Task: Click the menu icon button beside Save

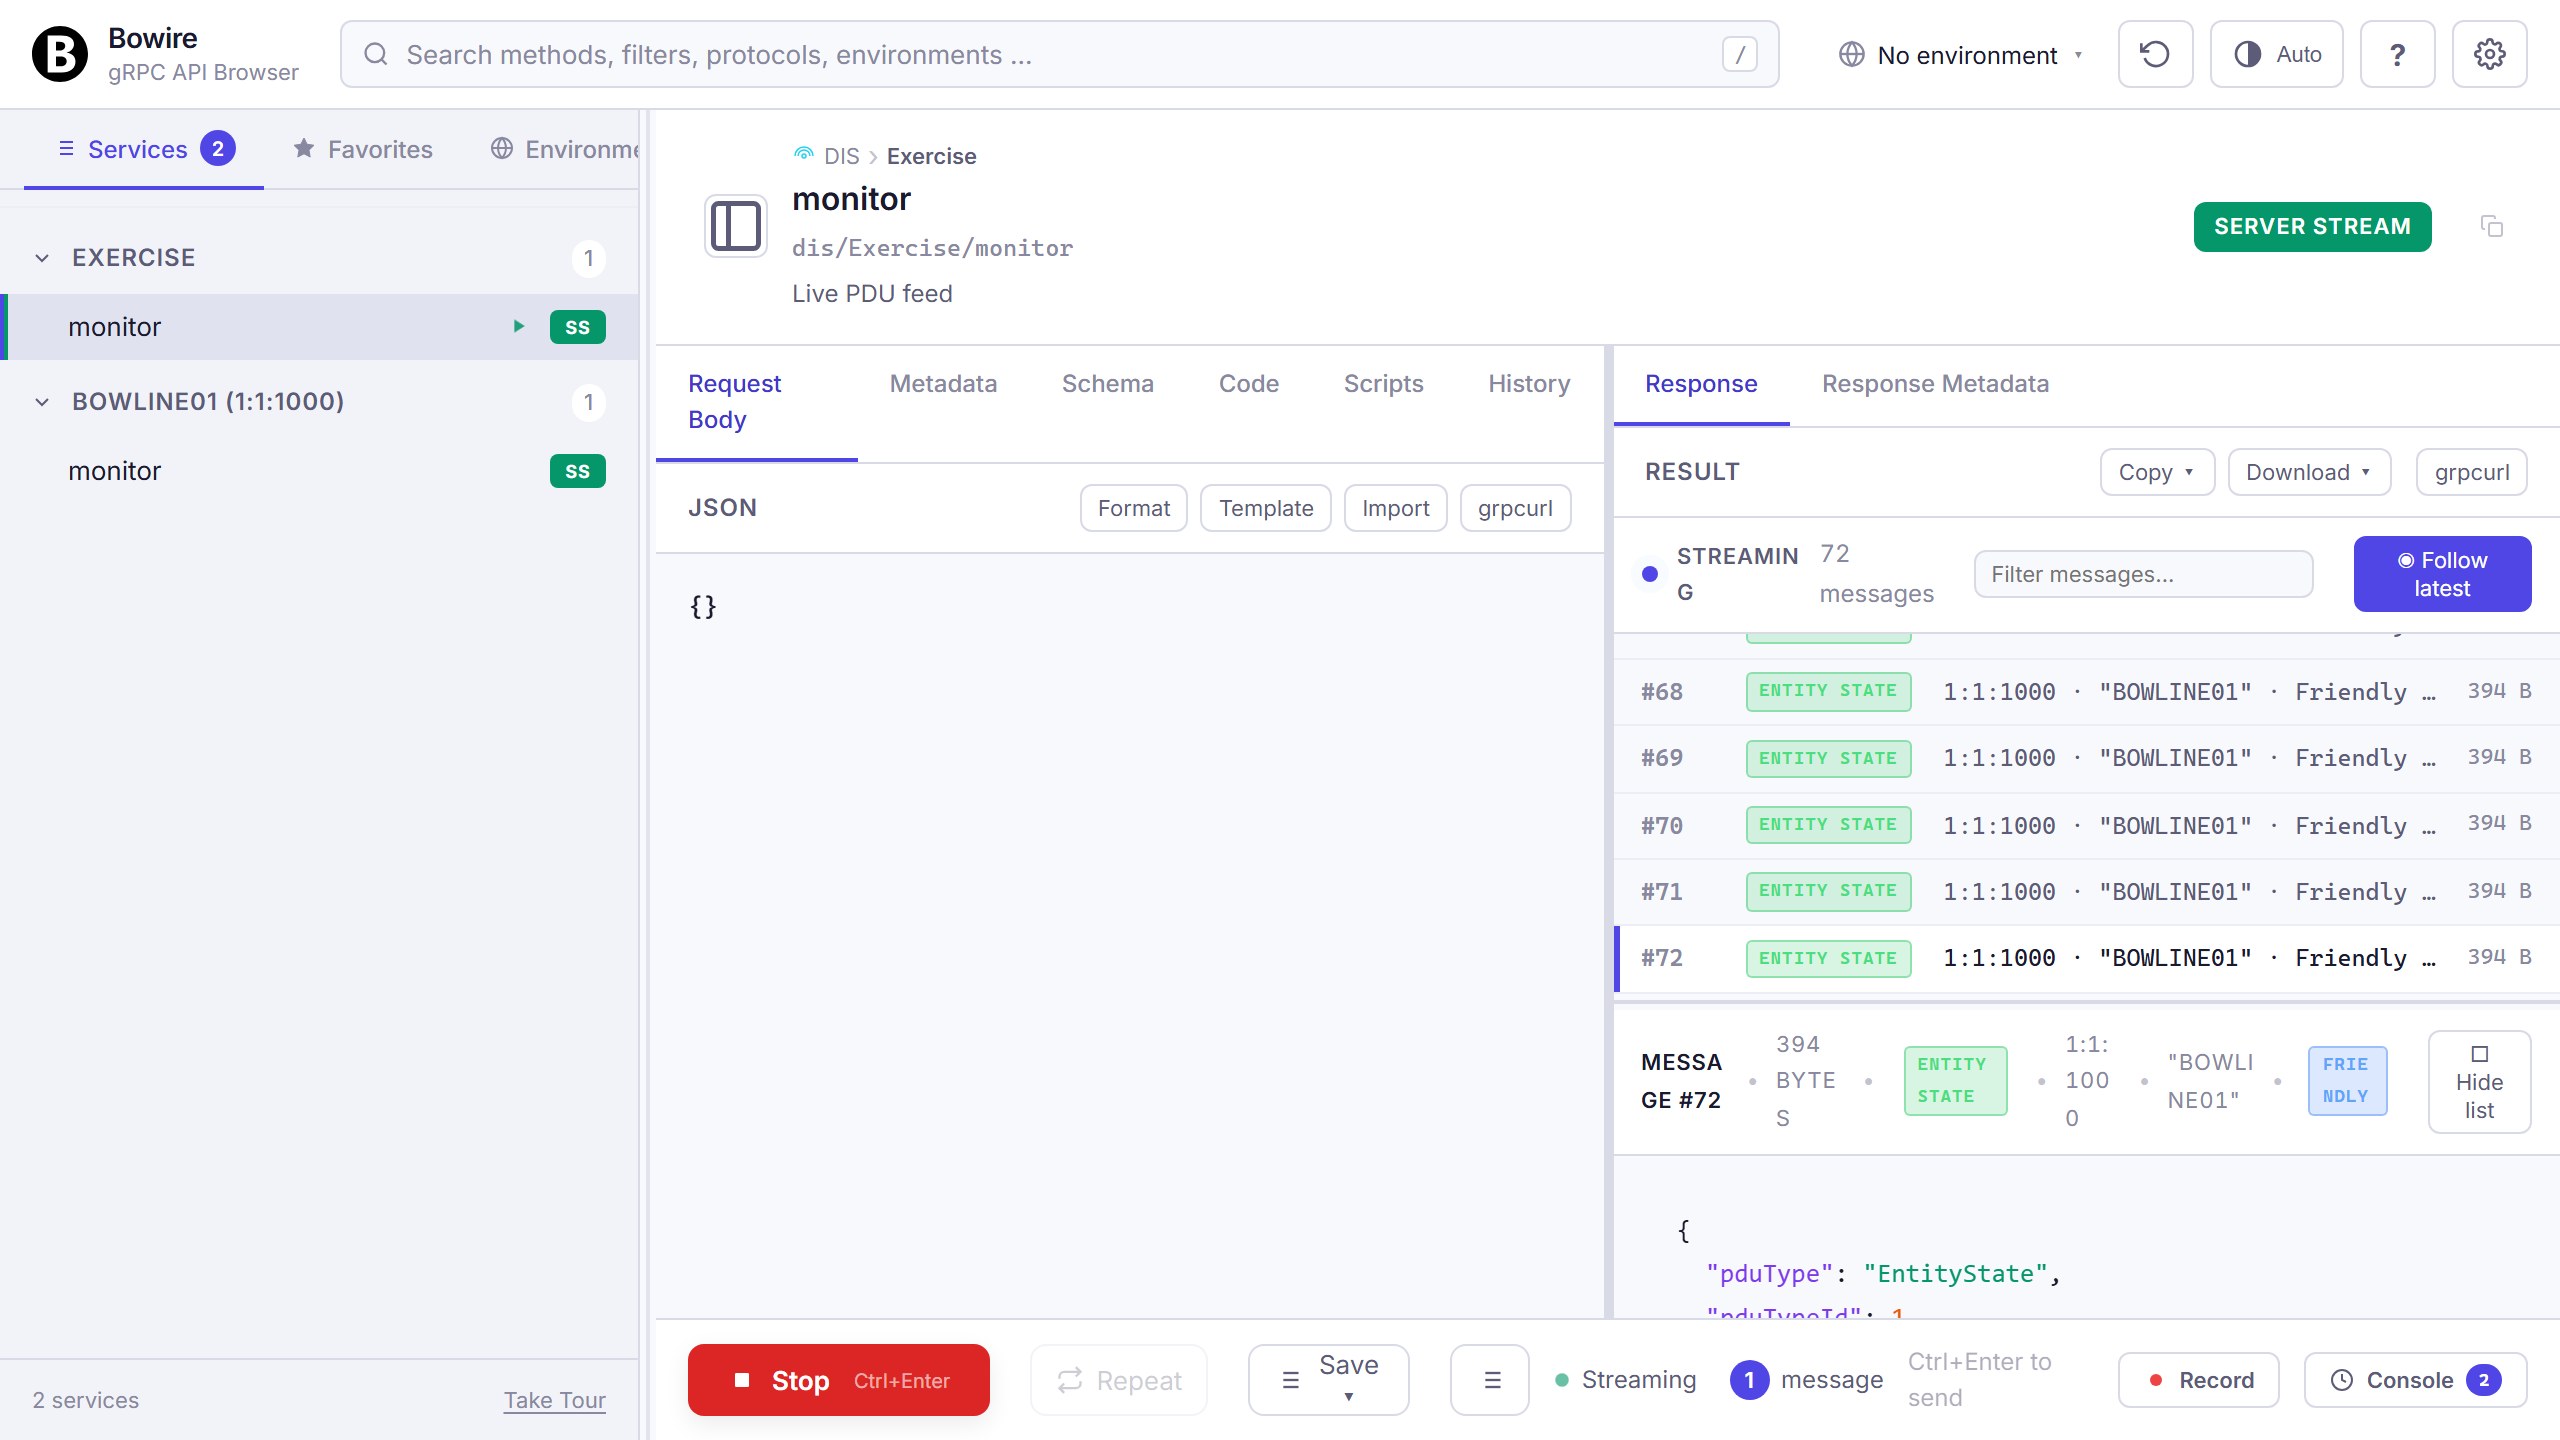Action: tap(1490, 1380)
